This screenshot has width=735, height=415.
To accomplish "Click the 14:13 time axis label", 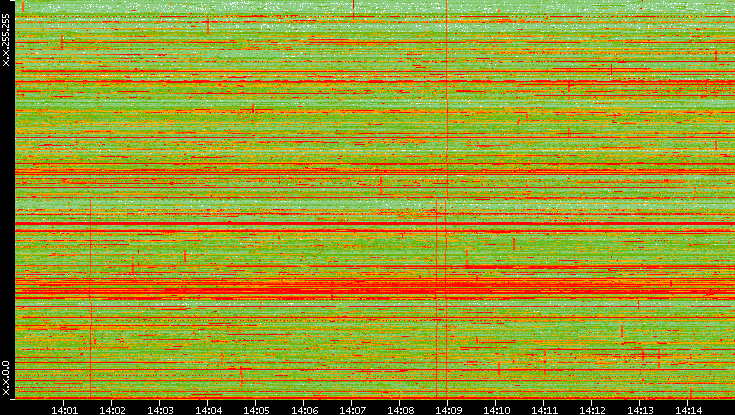I will click(640, 410).
